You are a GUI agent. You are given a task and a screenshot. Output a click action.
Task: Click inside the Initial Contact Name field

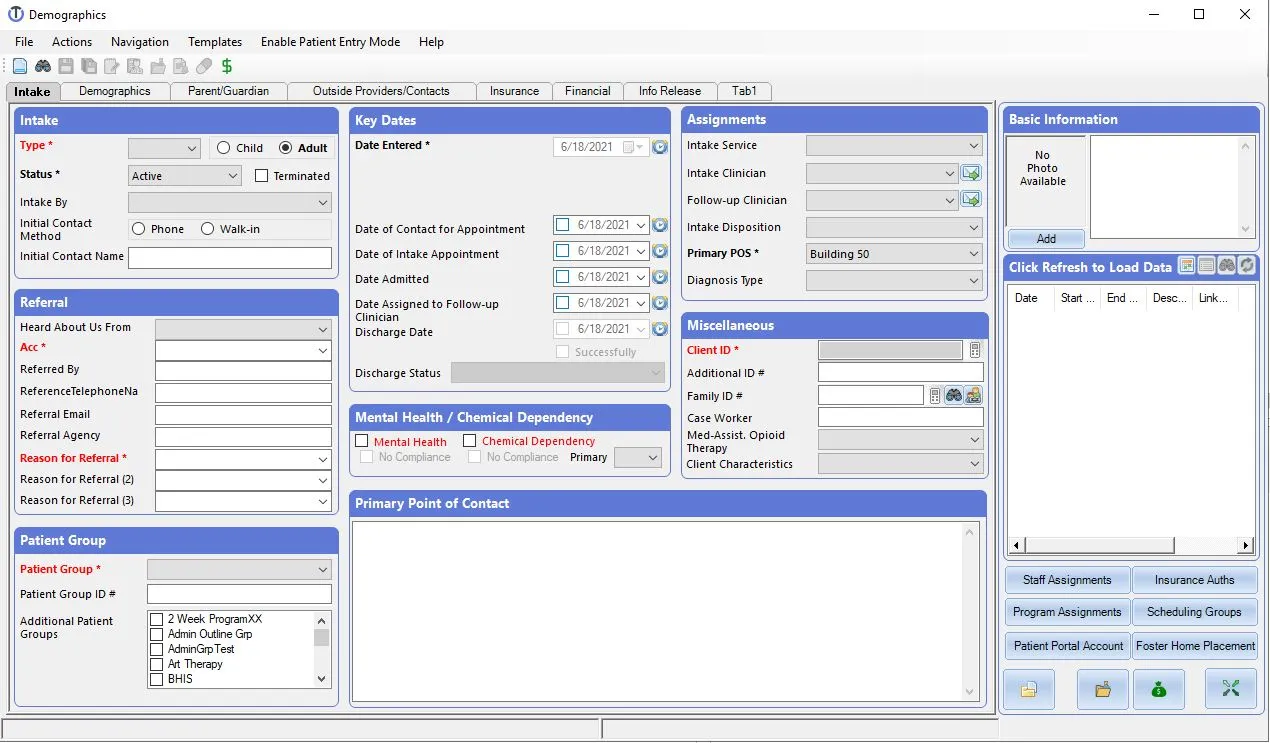coord(230,257)
